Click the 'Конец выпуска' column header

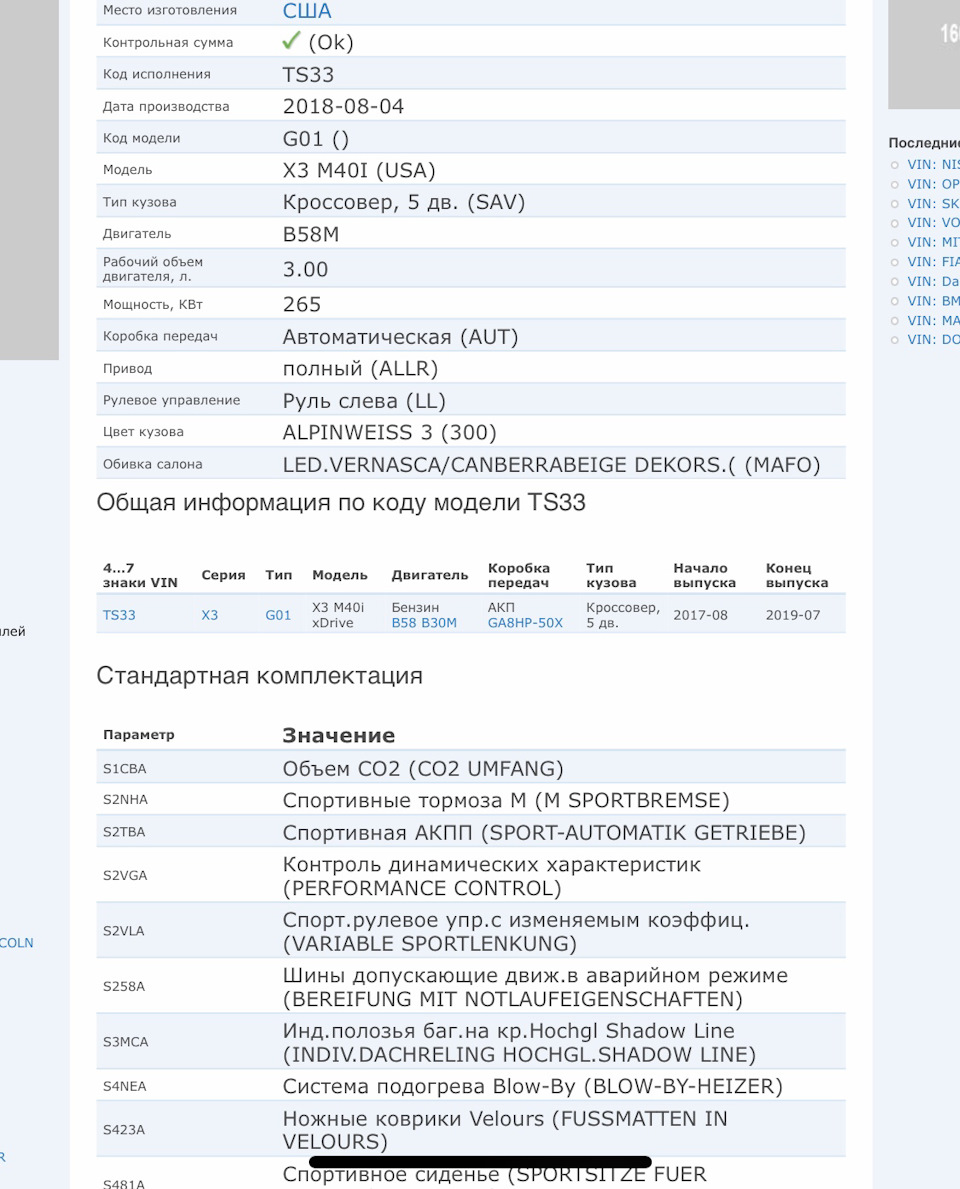pos(797,576)
